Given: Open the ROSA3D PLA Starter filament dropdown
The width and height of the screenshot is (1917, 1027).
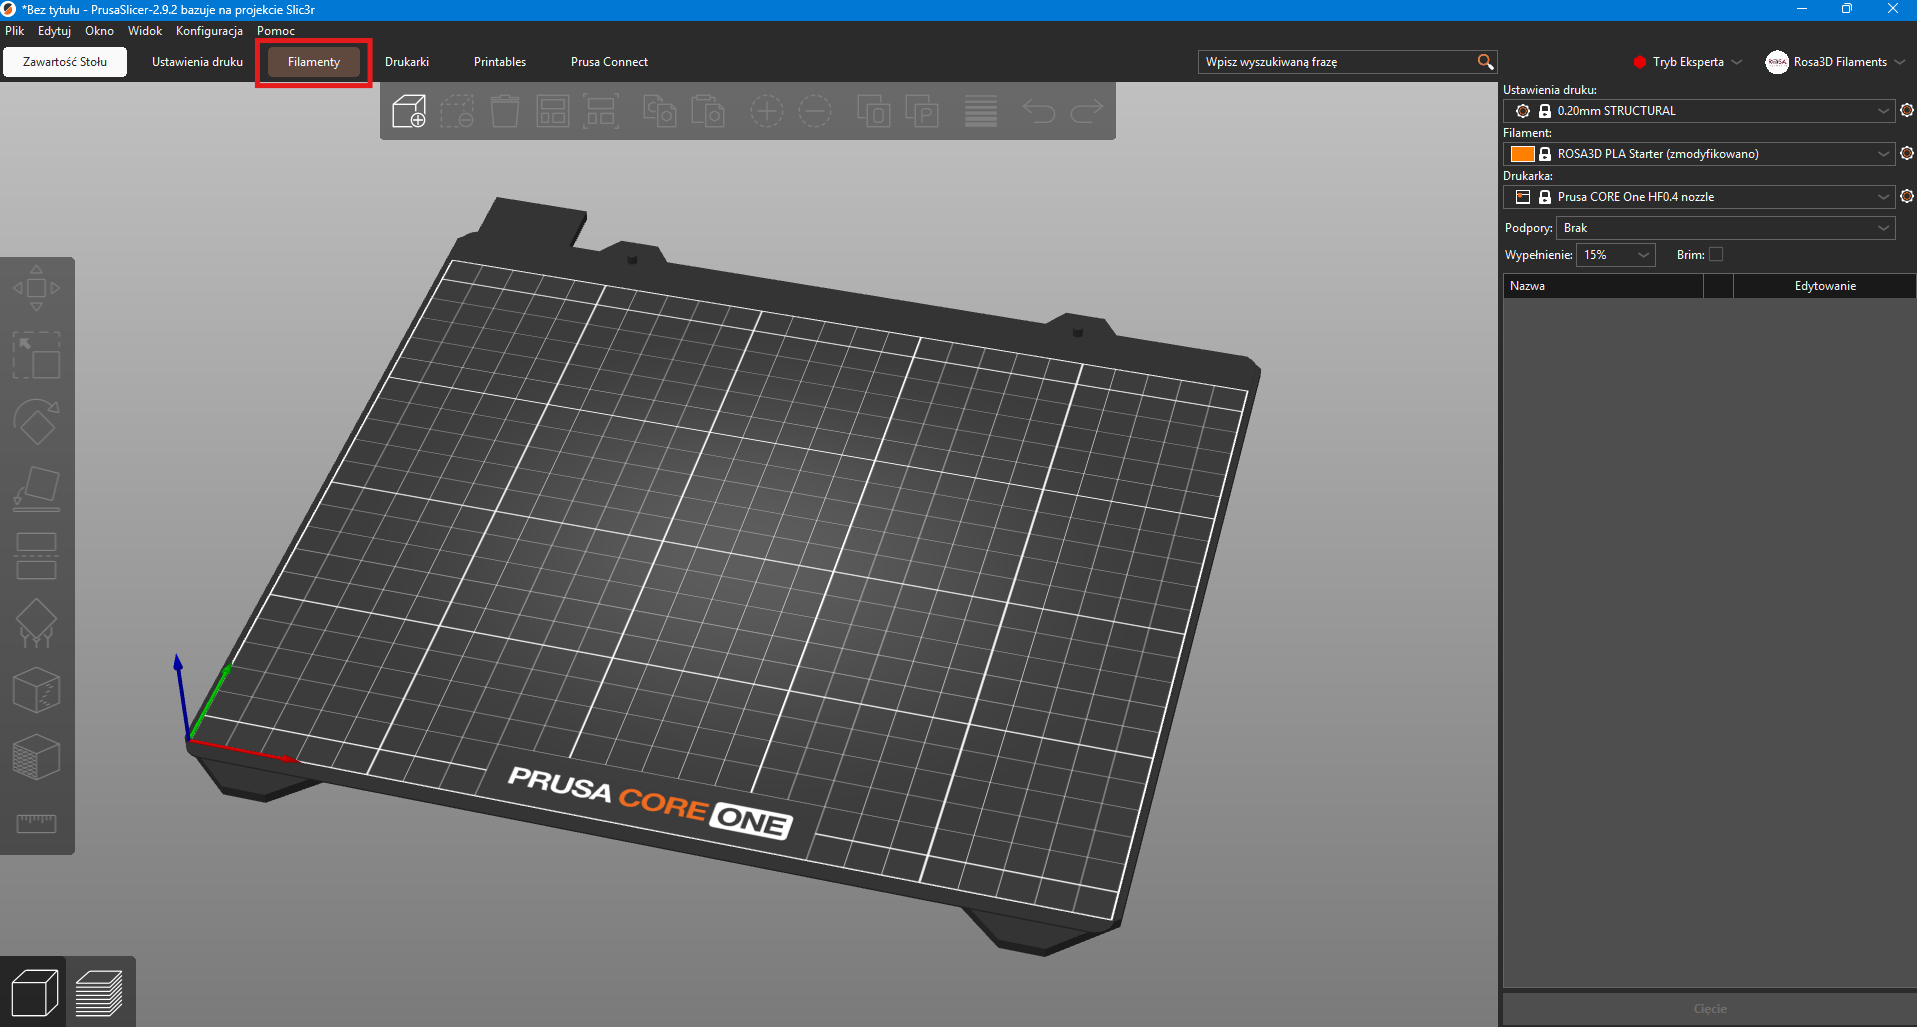Looking at the screenshot, I should (1699, 154).
